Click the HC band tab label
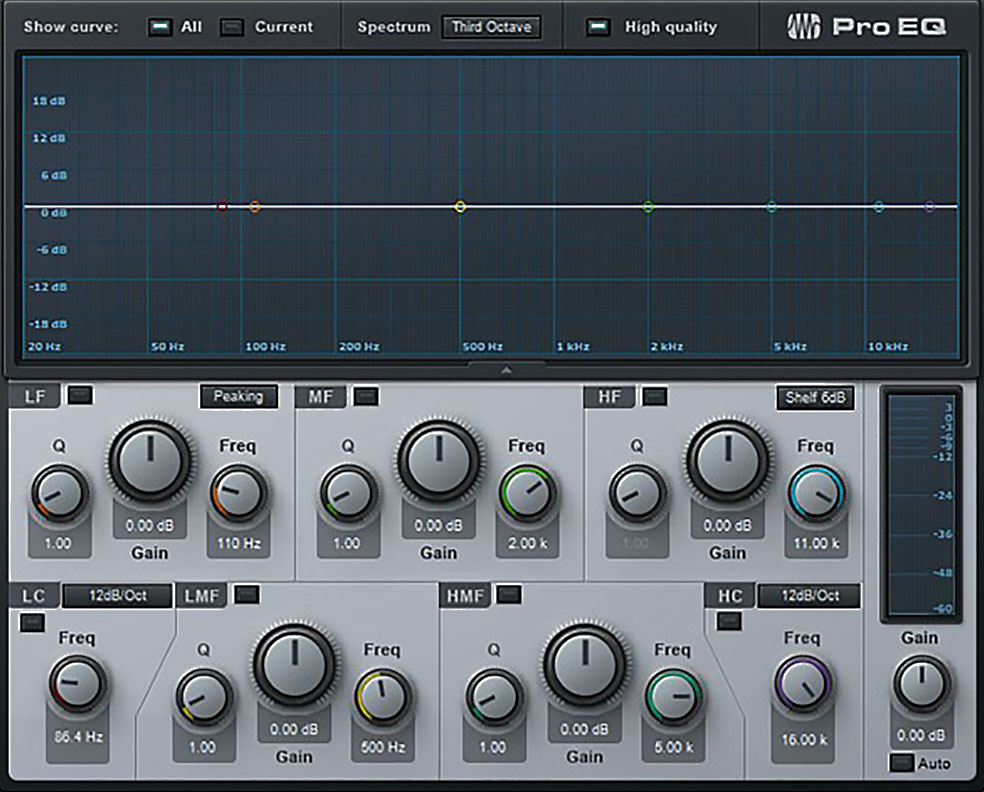The width and height of the screenshot is (984, 792). pos(730,596)
